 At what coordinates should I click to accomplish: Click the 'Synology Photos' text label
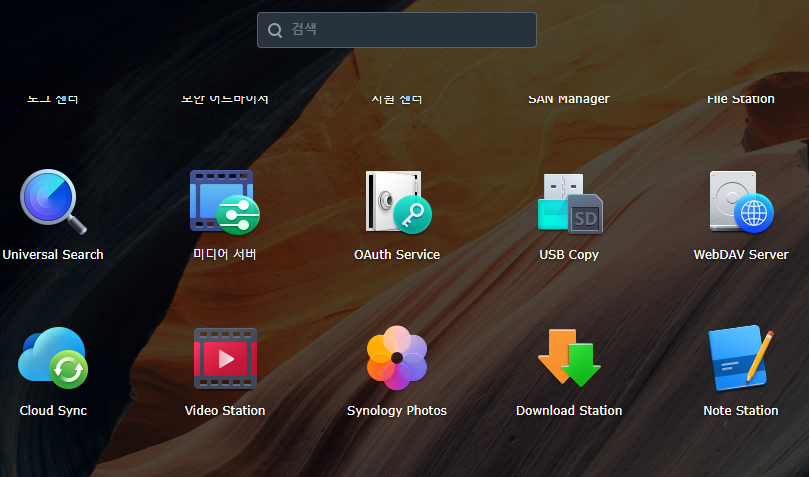pos(397,410)
